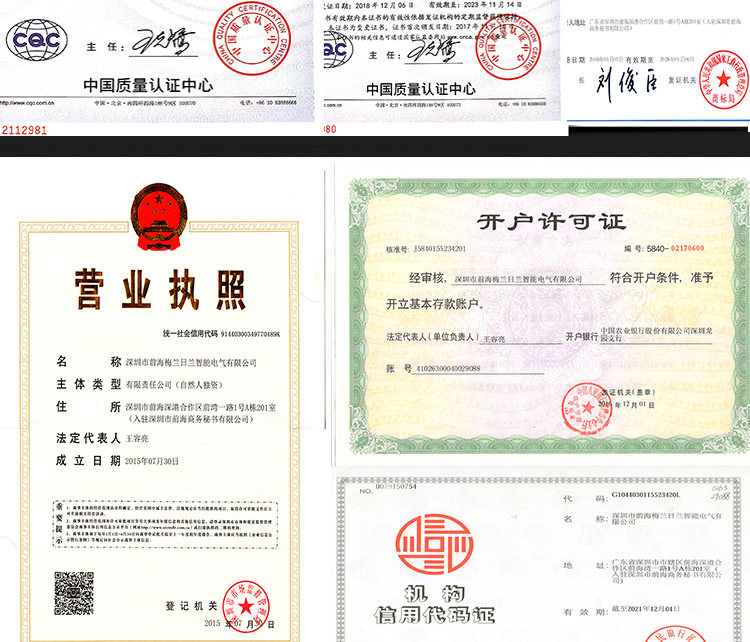Click 中国质量认证中心 on the left certificate
The width and height of the screenshot is (750, 642).
point(148,86)
